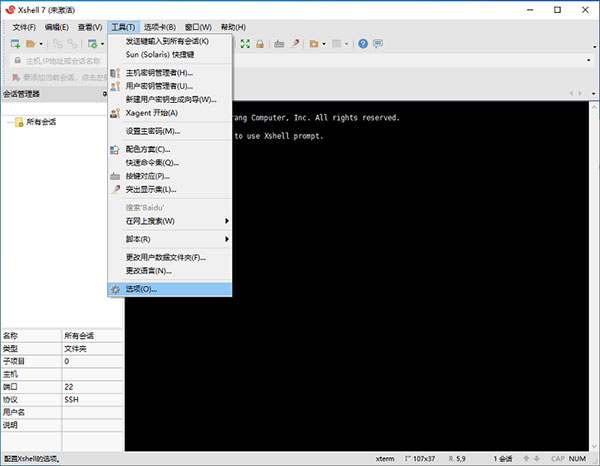Open the 文件(F) menu
This screenshot has height=466, width=600.
pyautogui.click(x=24, y=27)
